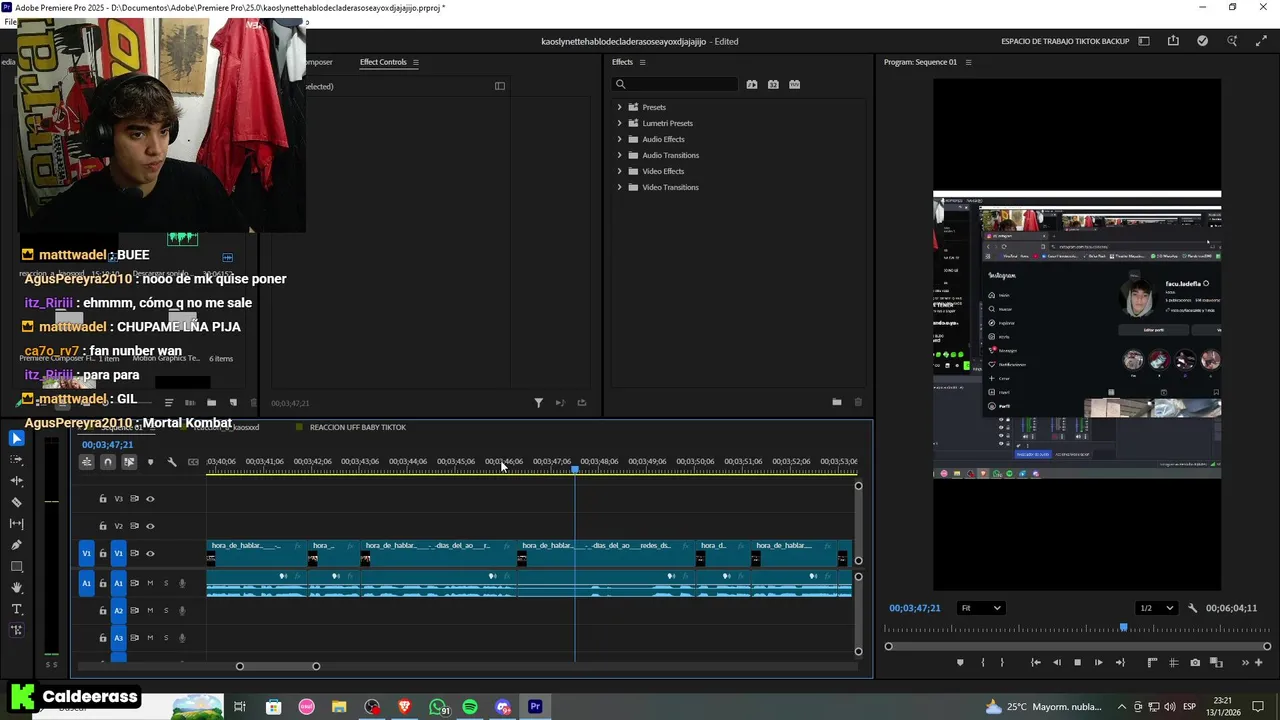Click the Program Monitor ruler icon

click(1152, 662)
